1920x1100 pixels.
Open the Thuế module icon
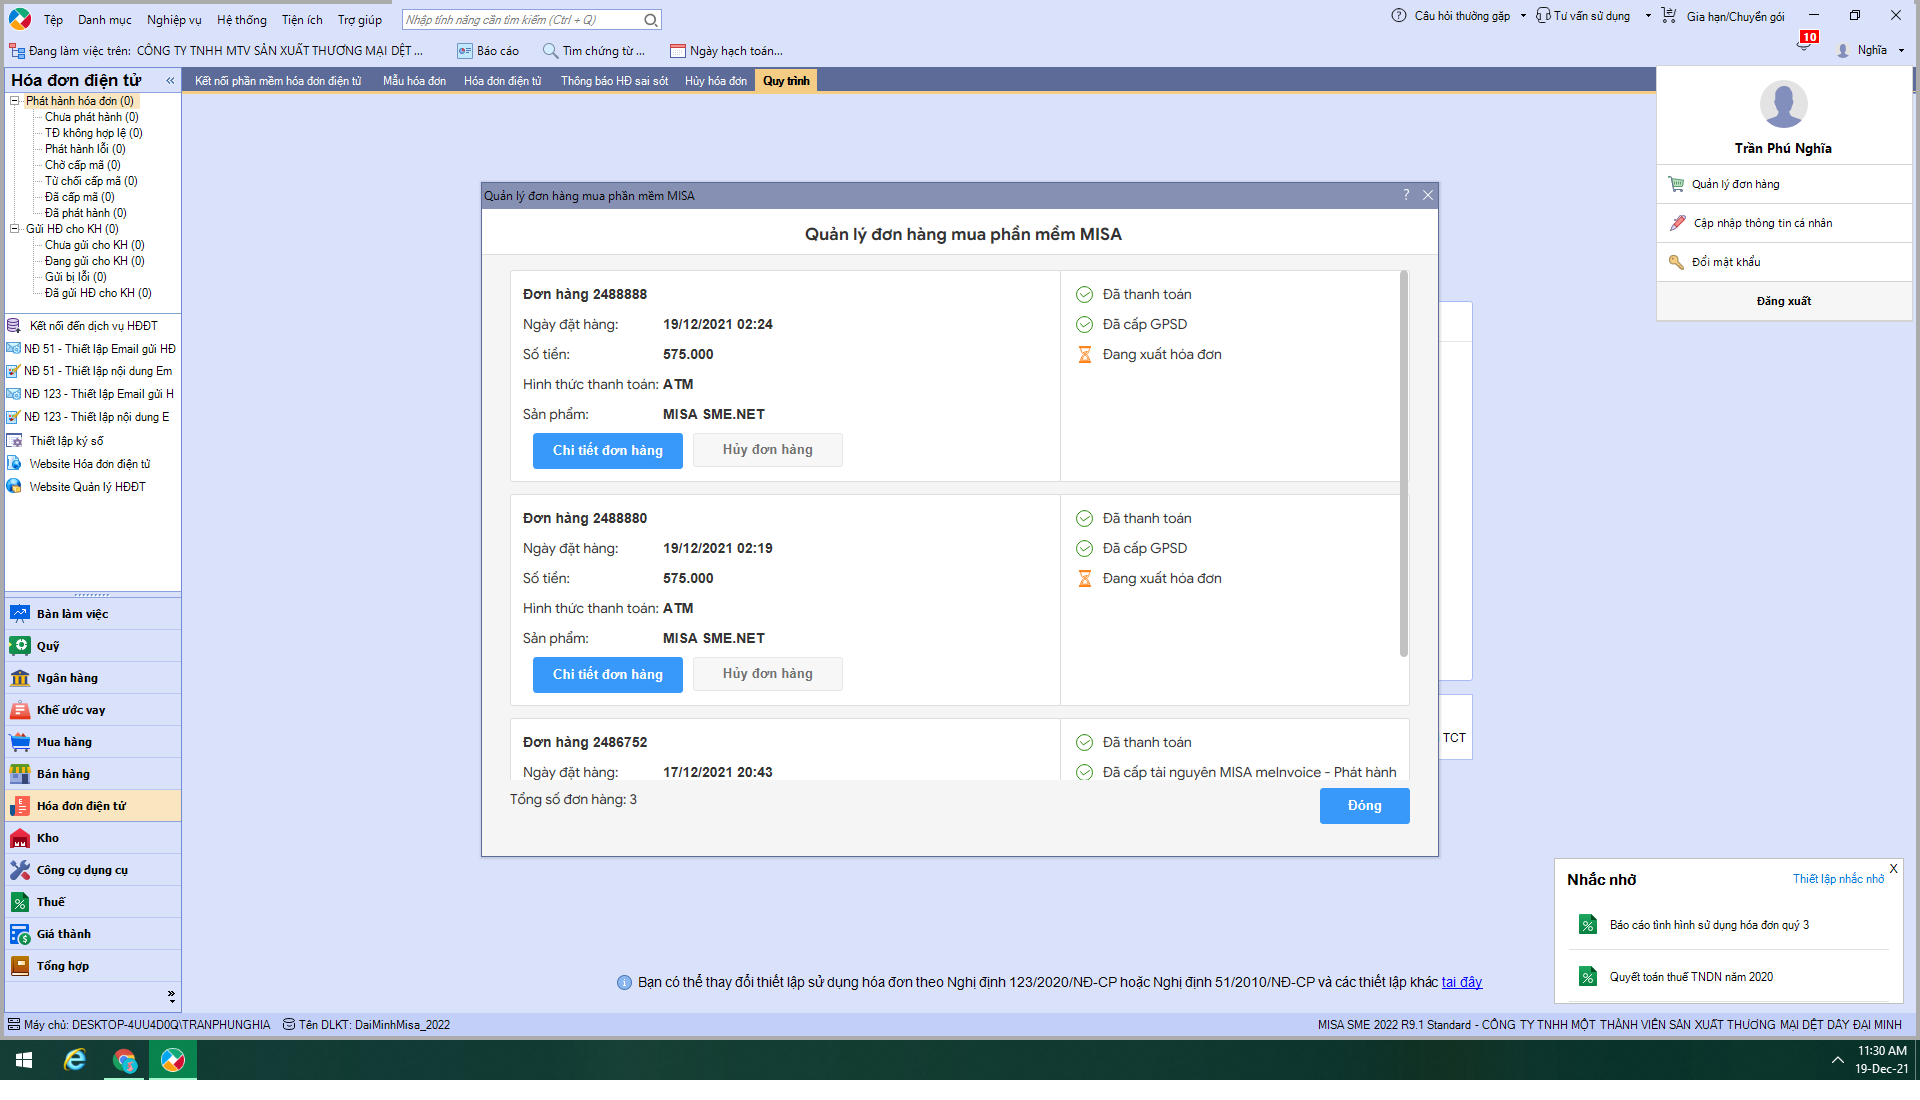pos(20,902)
